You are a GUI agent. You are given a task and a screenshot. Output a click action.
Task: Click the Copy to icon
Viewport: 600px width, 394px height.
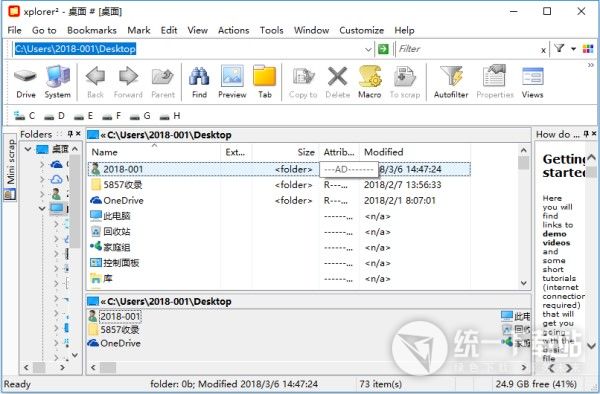tap(303, 82)
